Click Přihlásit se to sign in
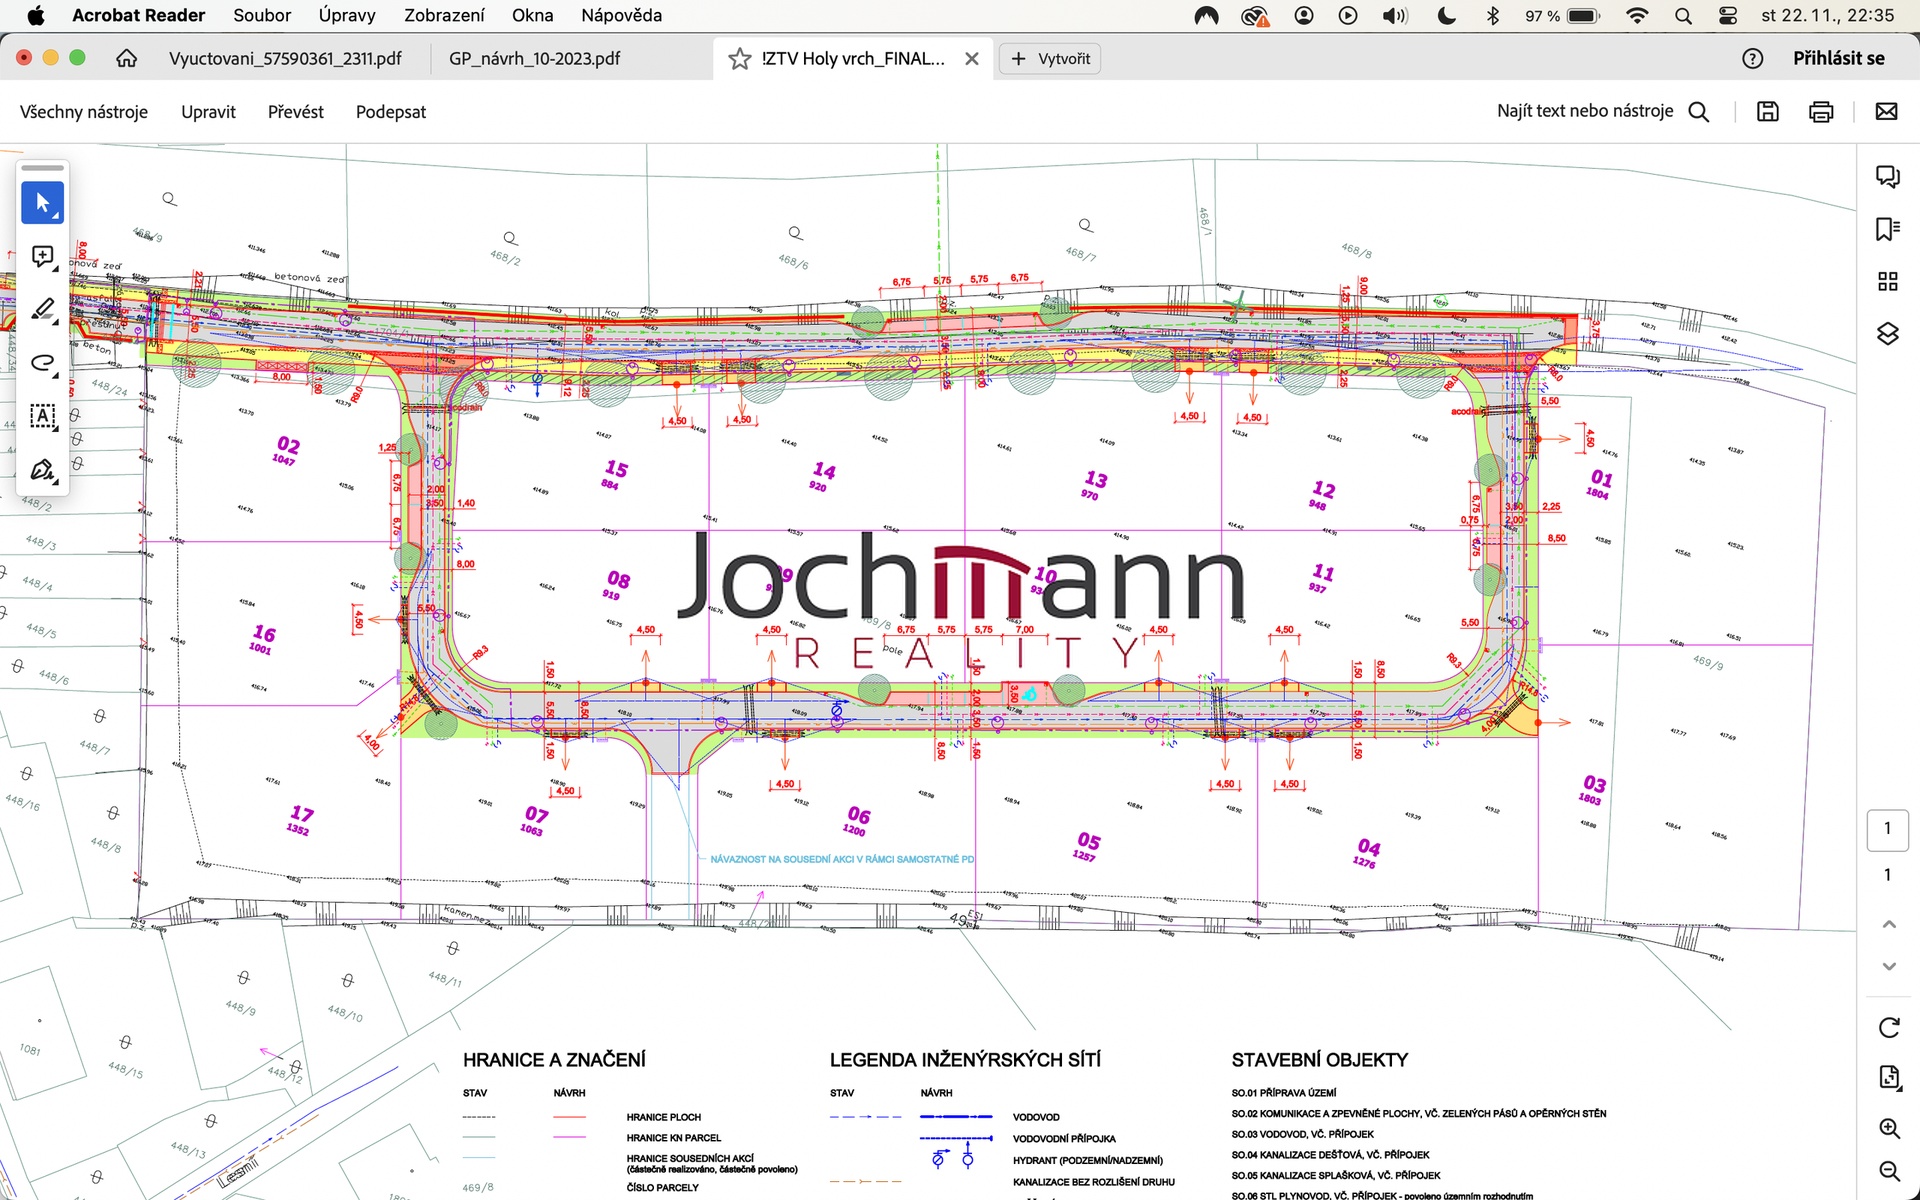1920x1200 pixels. pyautogui.click(x=1838, y=59)
